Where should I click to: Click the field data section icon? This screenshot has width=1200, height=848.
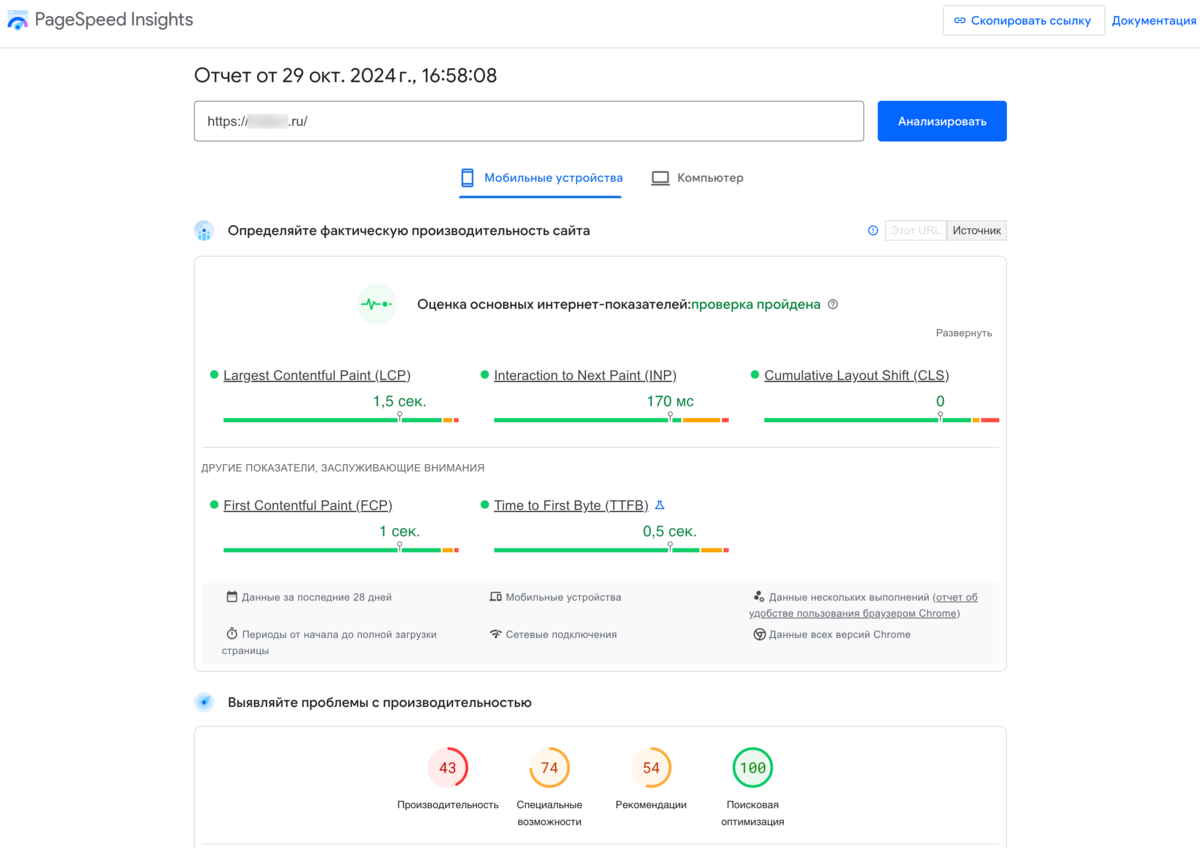pos(204,231)
